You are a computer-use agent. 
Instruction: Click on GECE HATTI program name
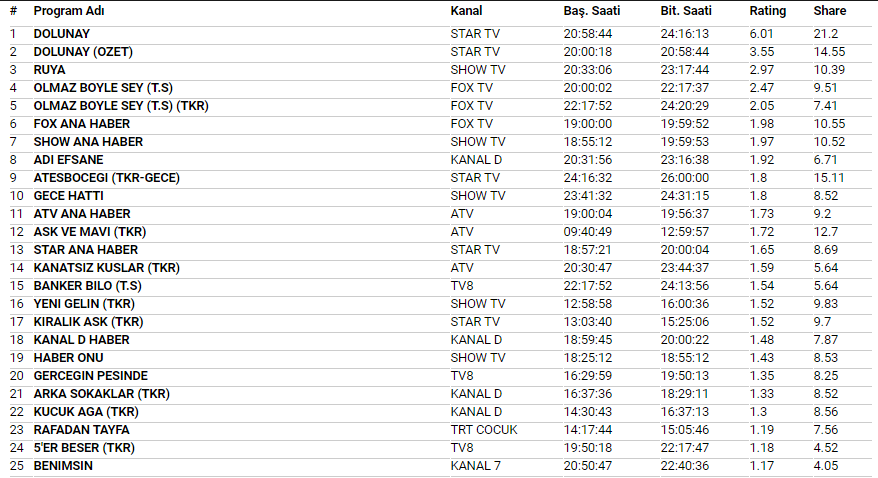pos(68,196)
